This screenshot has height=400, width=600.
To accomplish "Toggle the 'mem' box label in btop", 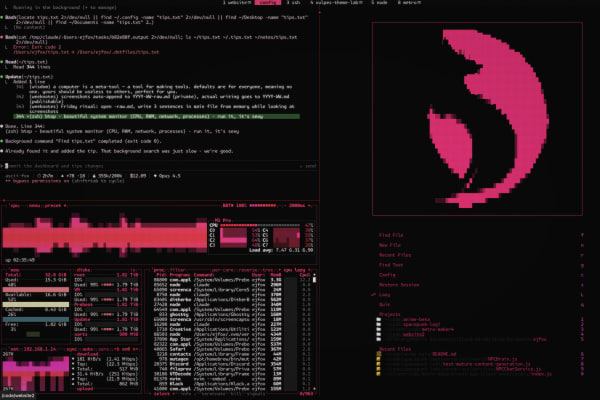I will point(14,270).
